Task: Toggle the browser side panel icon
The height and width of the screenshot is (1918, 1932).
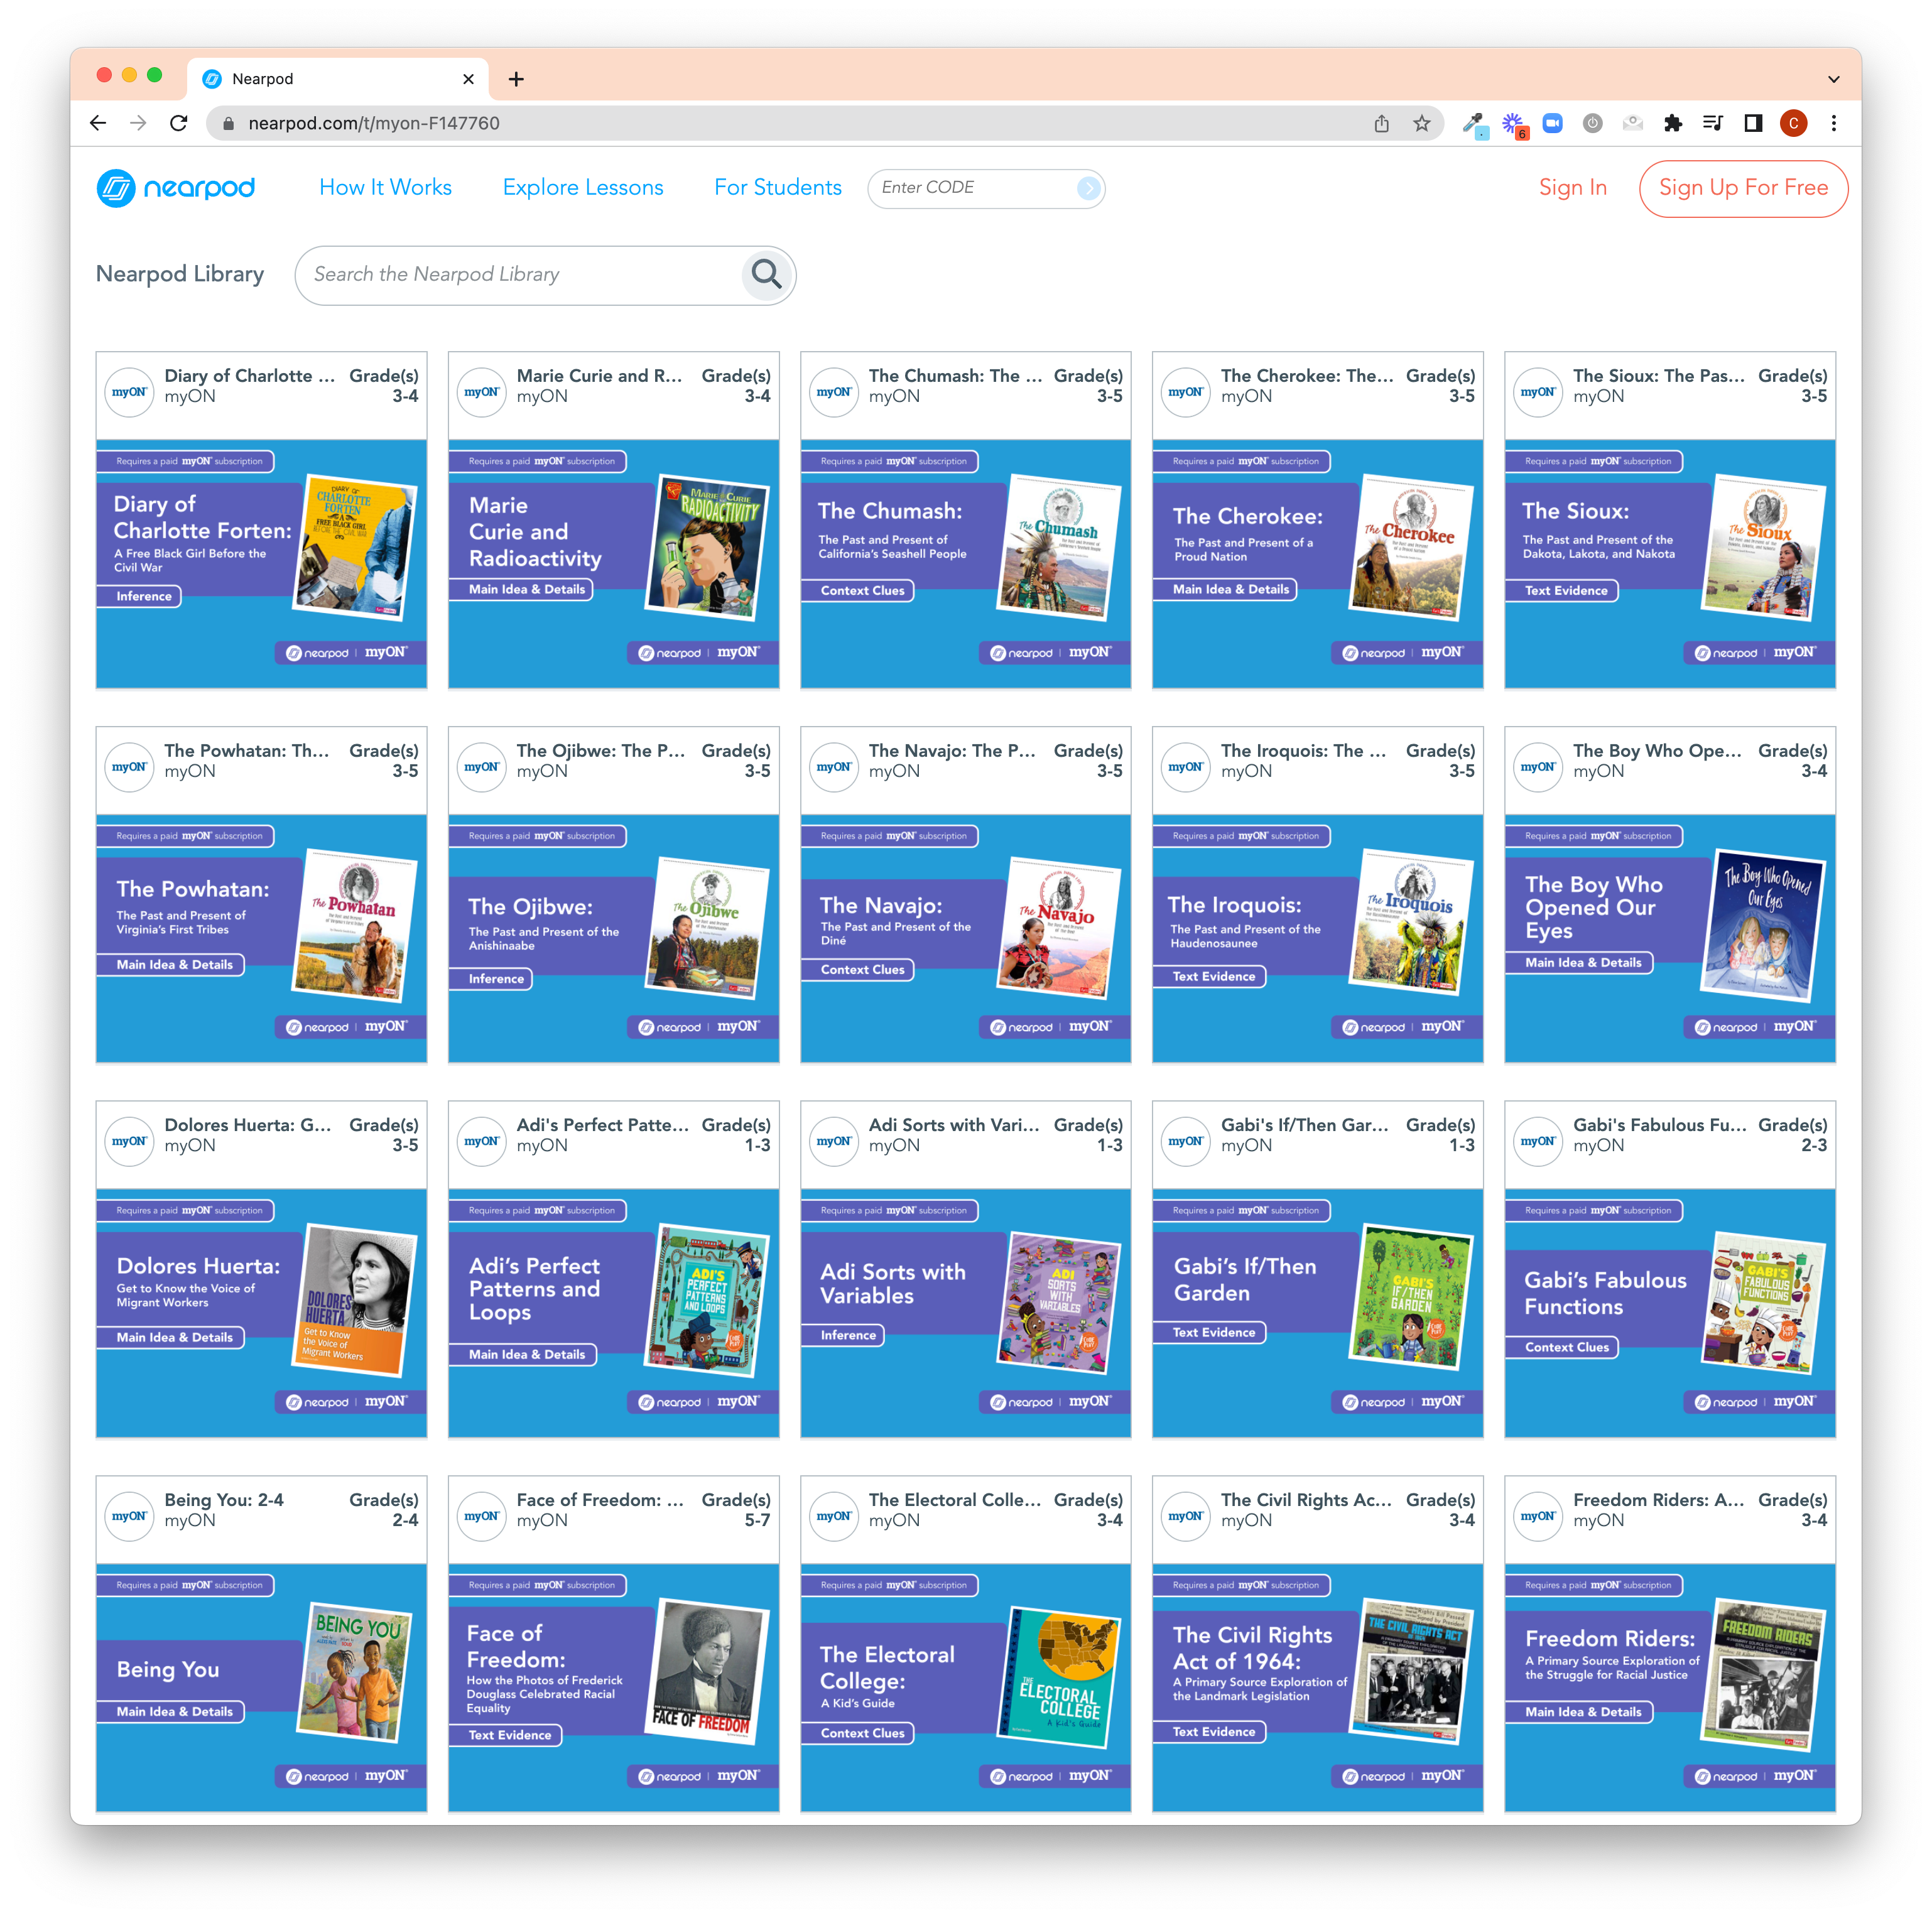Action: point(1752,123)
